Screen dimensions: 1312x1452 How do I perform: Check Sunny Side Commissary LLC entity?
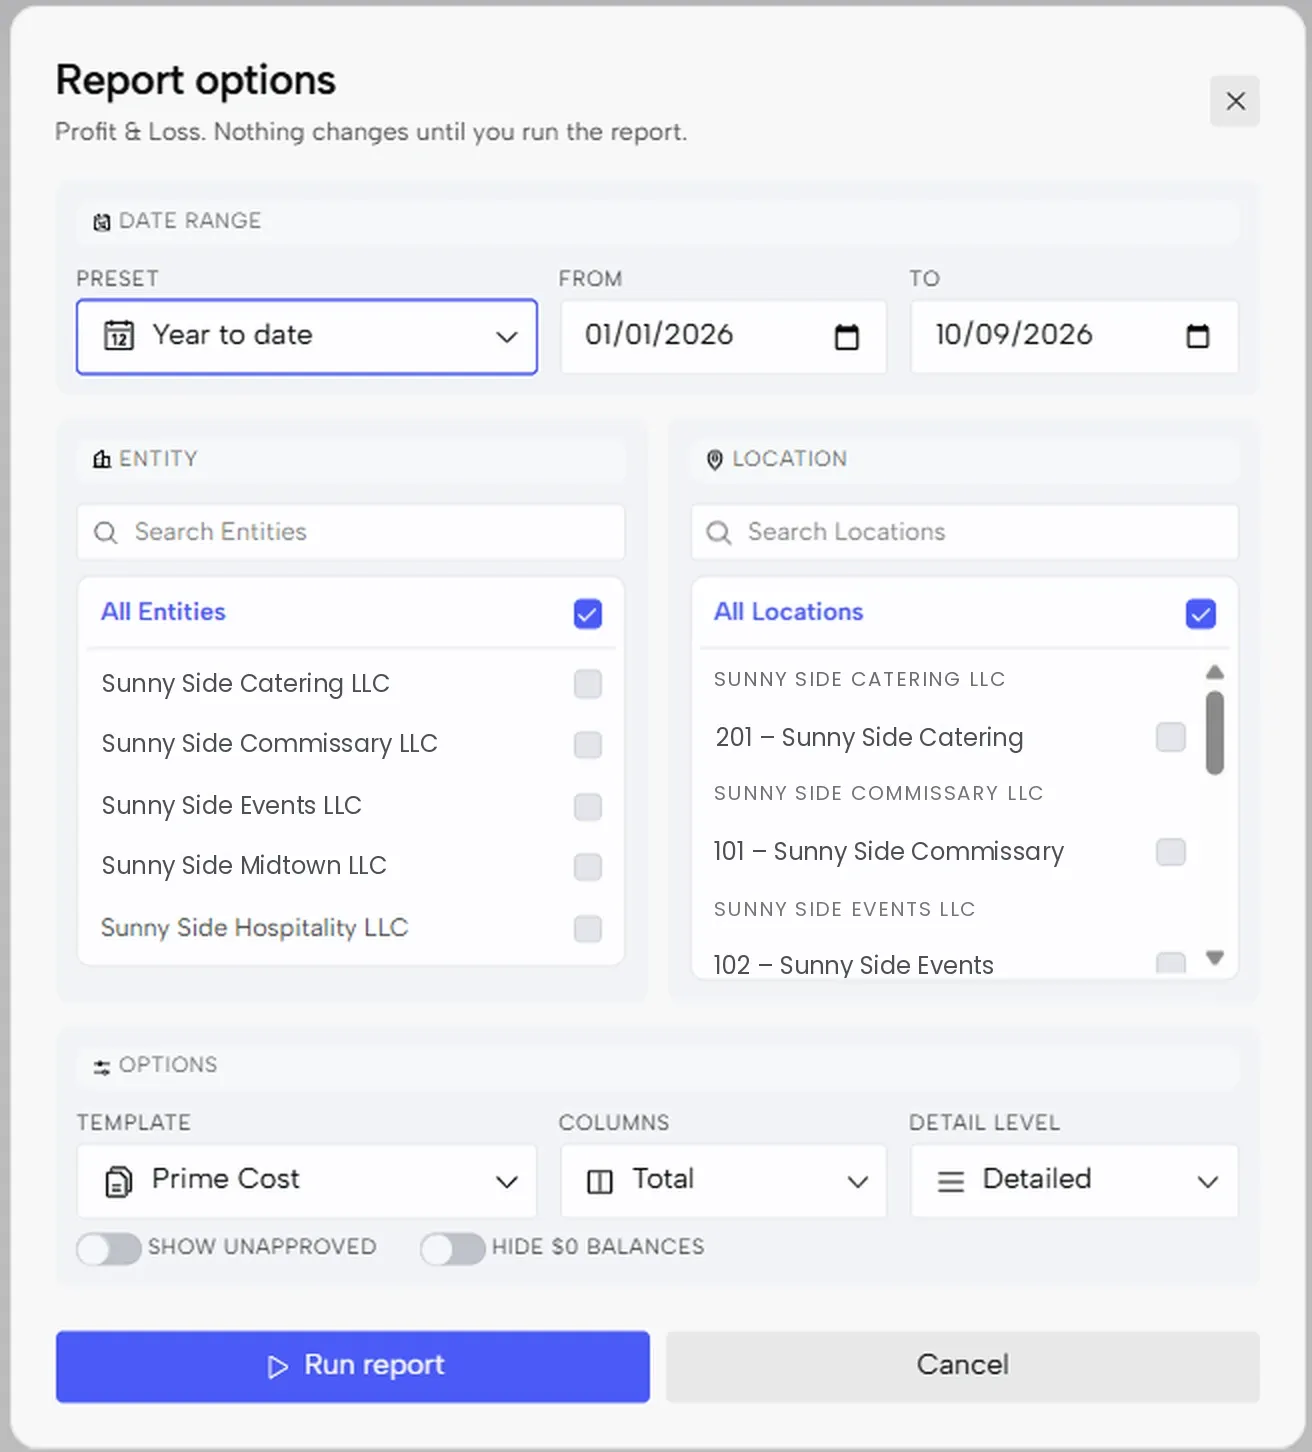tap(588, 745)
